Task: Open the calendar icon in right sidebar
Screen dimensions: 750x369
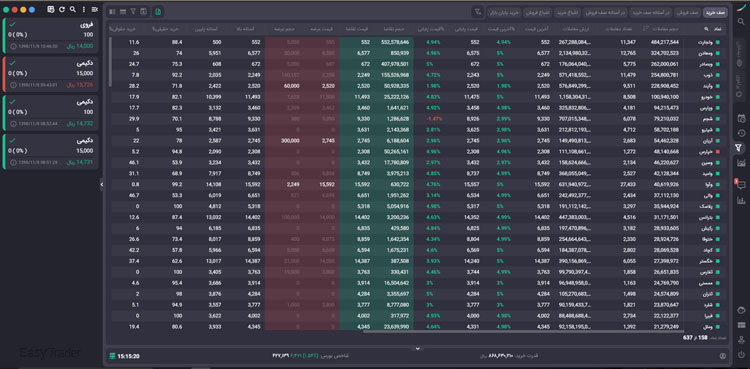Action: coord(741,118)
